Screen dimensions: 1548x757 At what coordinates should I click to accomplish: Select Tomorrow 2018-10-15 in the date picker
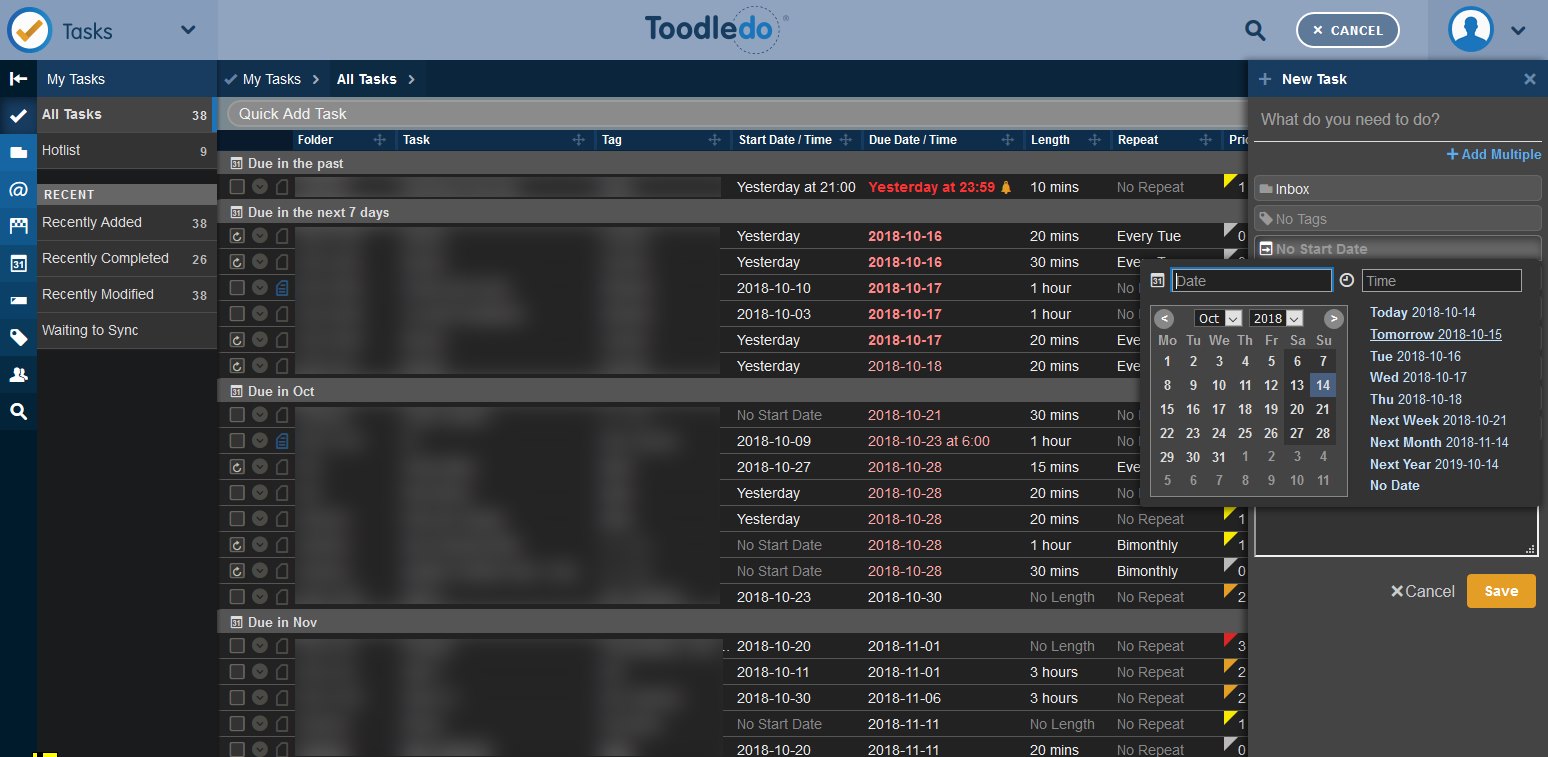coord(1435,334)
